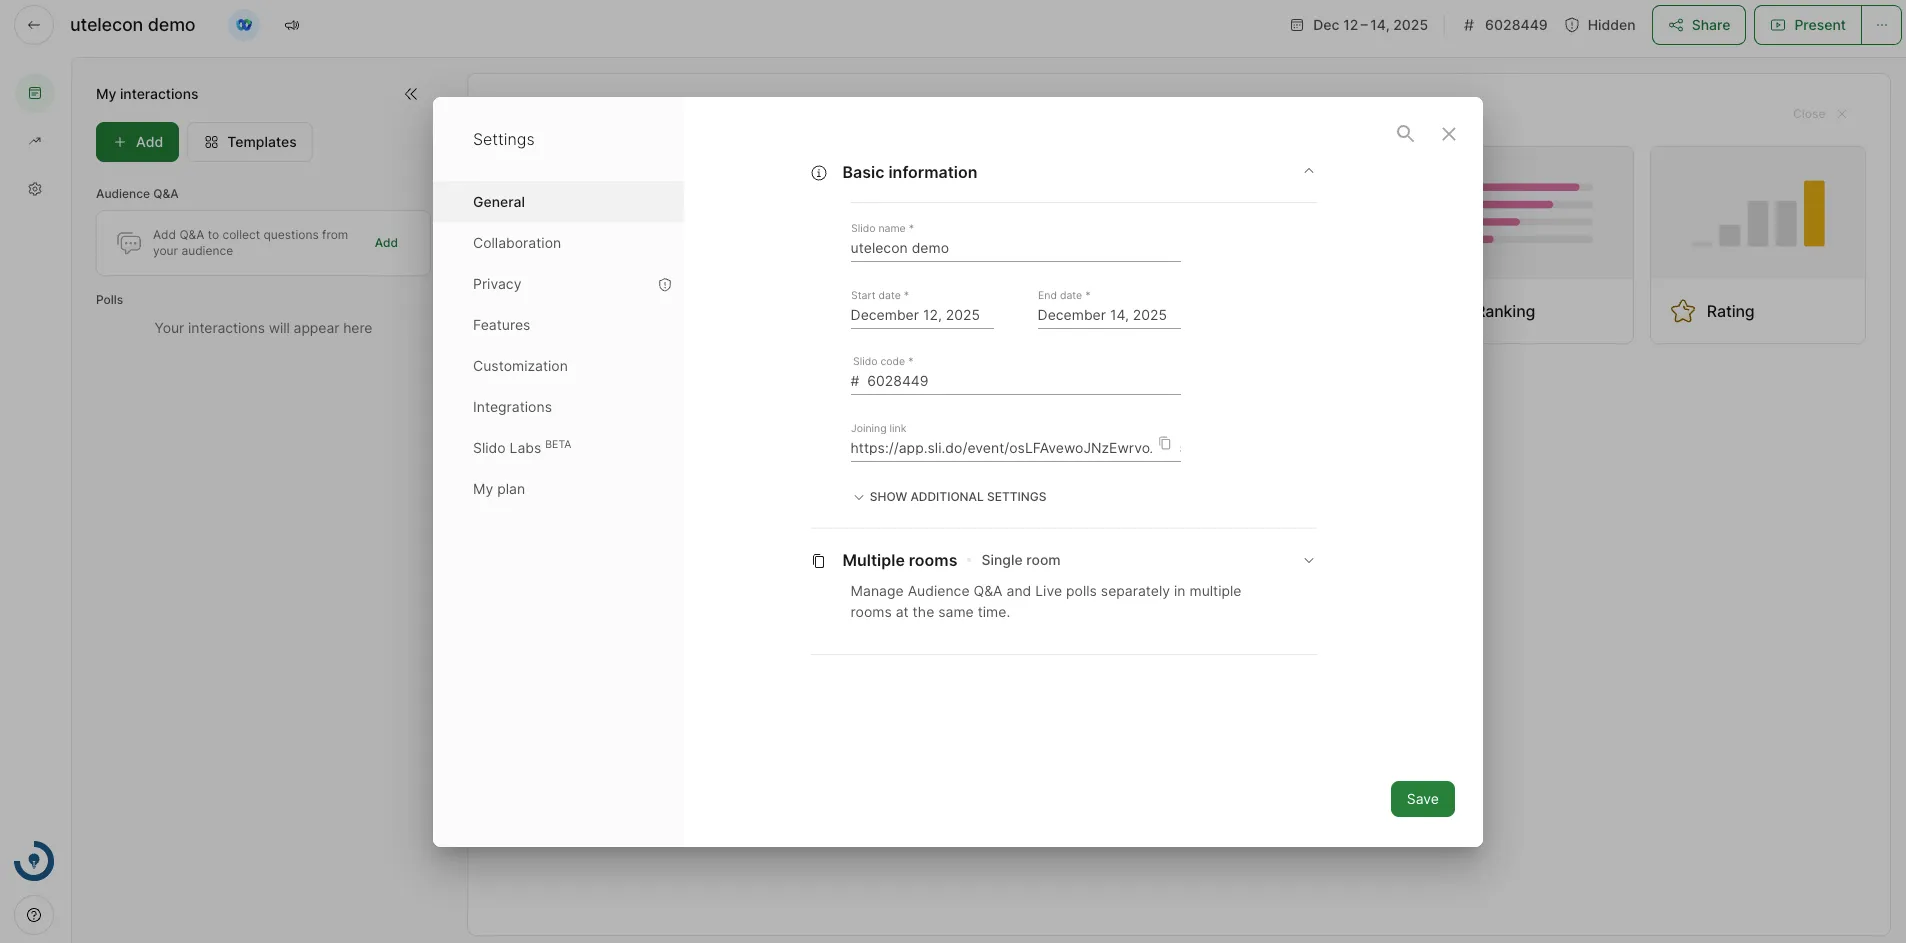Image resolution: width=1906 pixels, height=943 pixels.
Task: Open the analytics icon in left sidebar
Action: (x=35, y=141)
